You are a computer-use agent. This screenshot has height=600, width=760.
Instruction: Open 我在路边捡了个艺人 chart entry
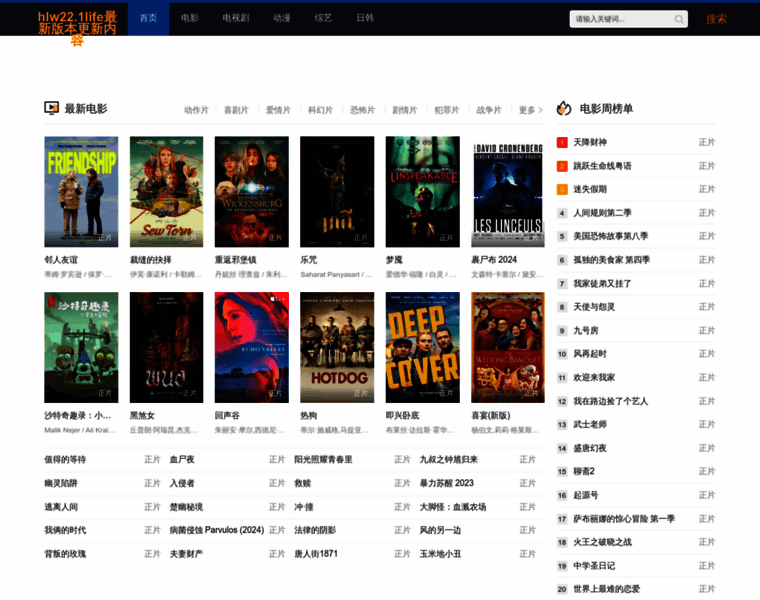(x=611, y=402)
